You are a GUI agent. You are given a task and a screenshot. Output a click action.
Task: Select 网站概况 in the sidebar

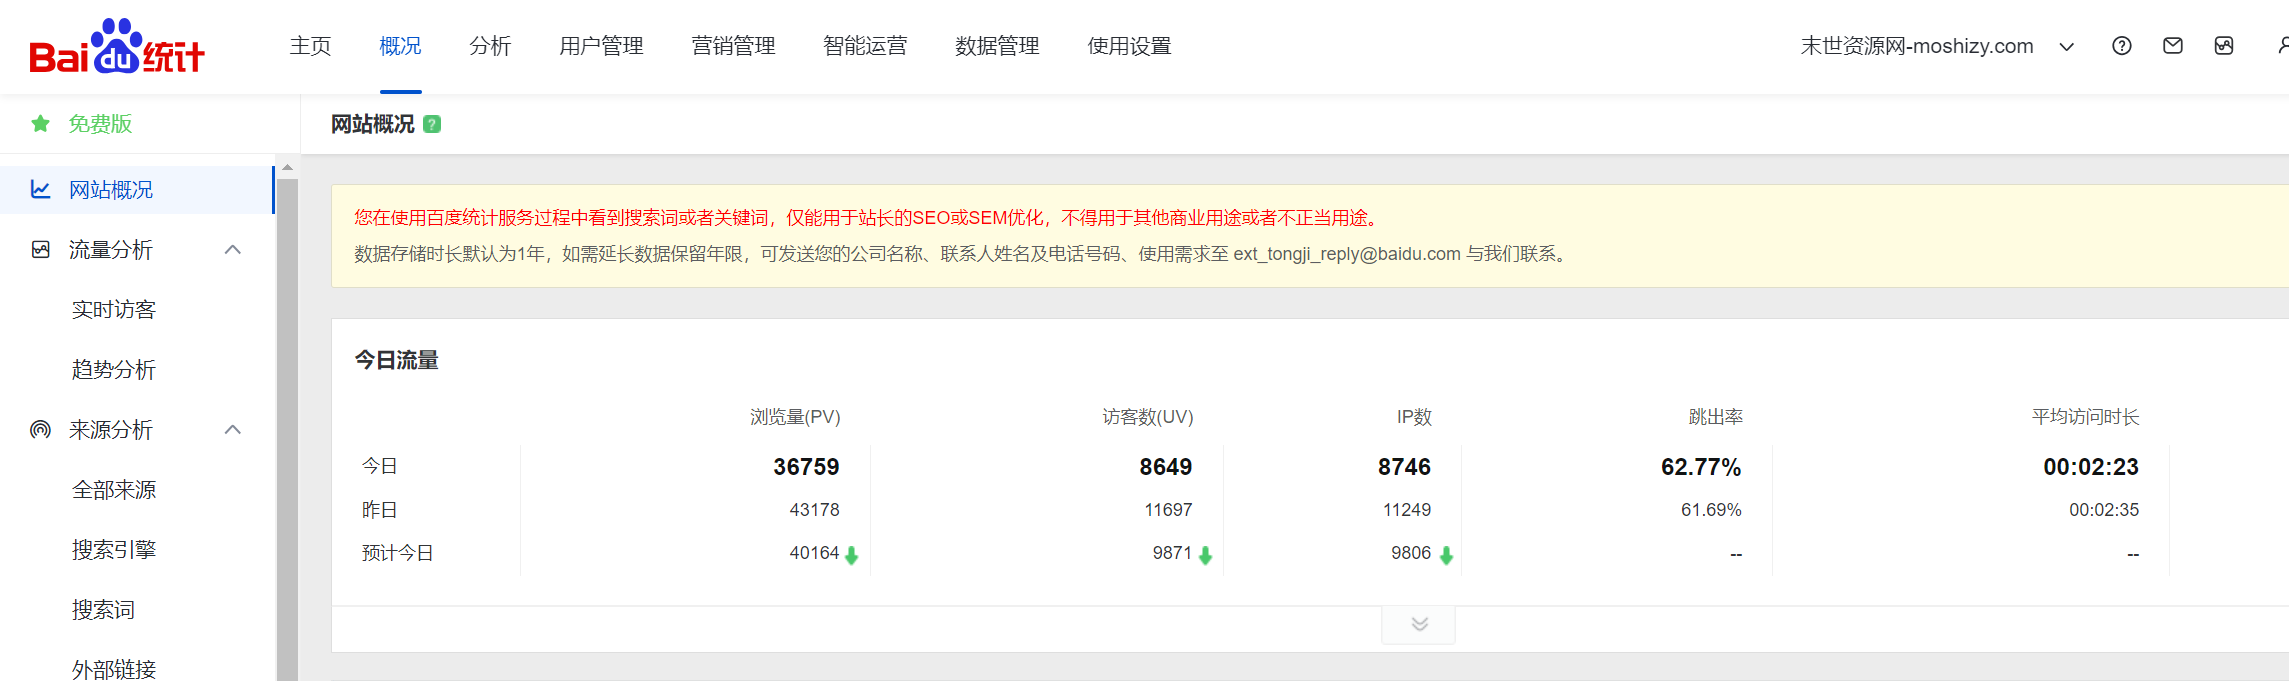(x=111, y=190)
